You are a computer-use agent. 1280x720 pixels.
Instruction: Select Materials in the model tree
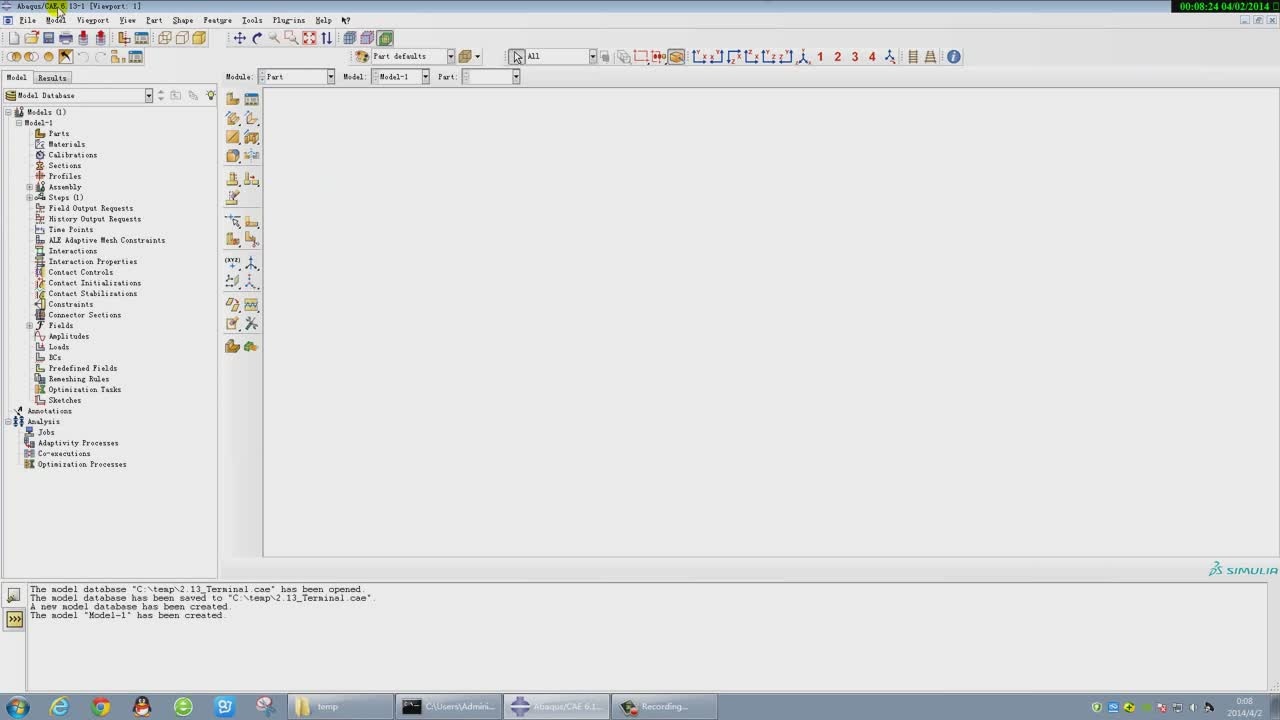(66, 144)
